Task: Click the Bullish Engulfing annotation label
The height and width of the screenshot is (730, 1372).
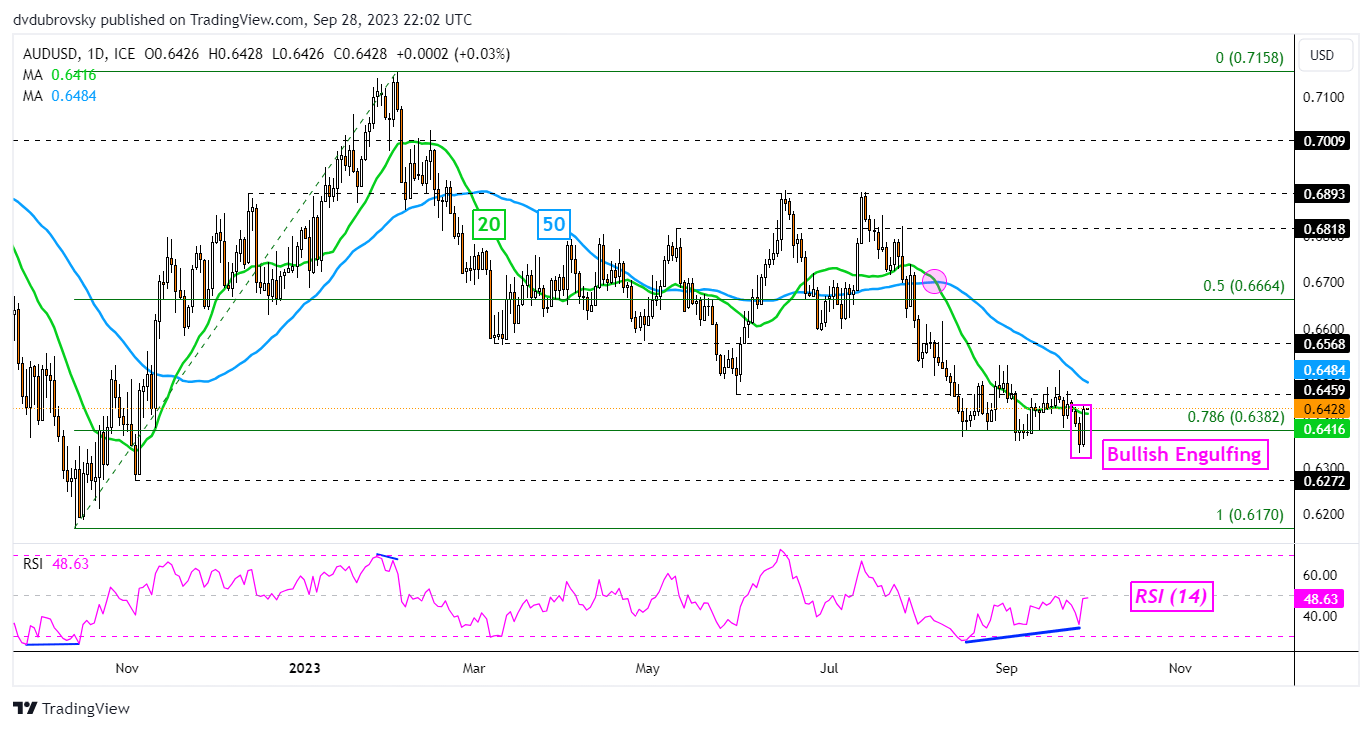Action: (x=1185, y=455)
